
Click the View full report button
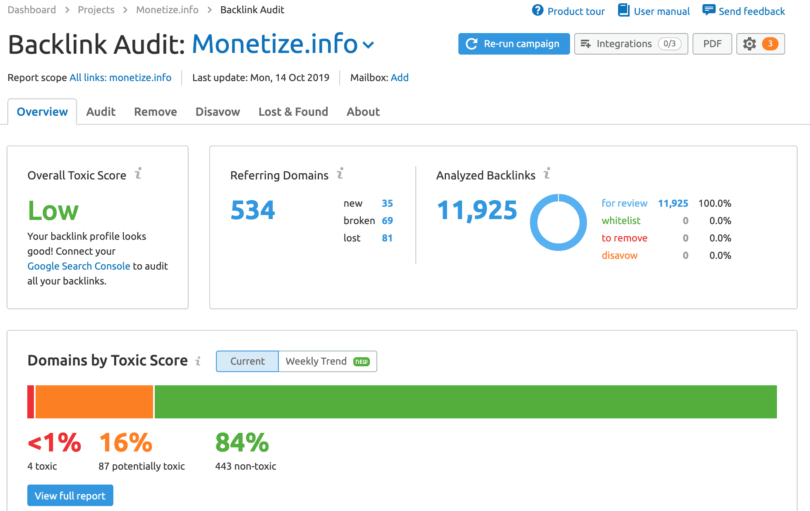(70, 495)
